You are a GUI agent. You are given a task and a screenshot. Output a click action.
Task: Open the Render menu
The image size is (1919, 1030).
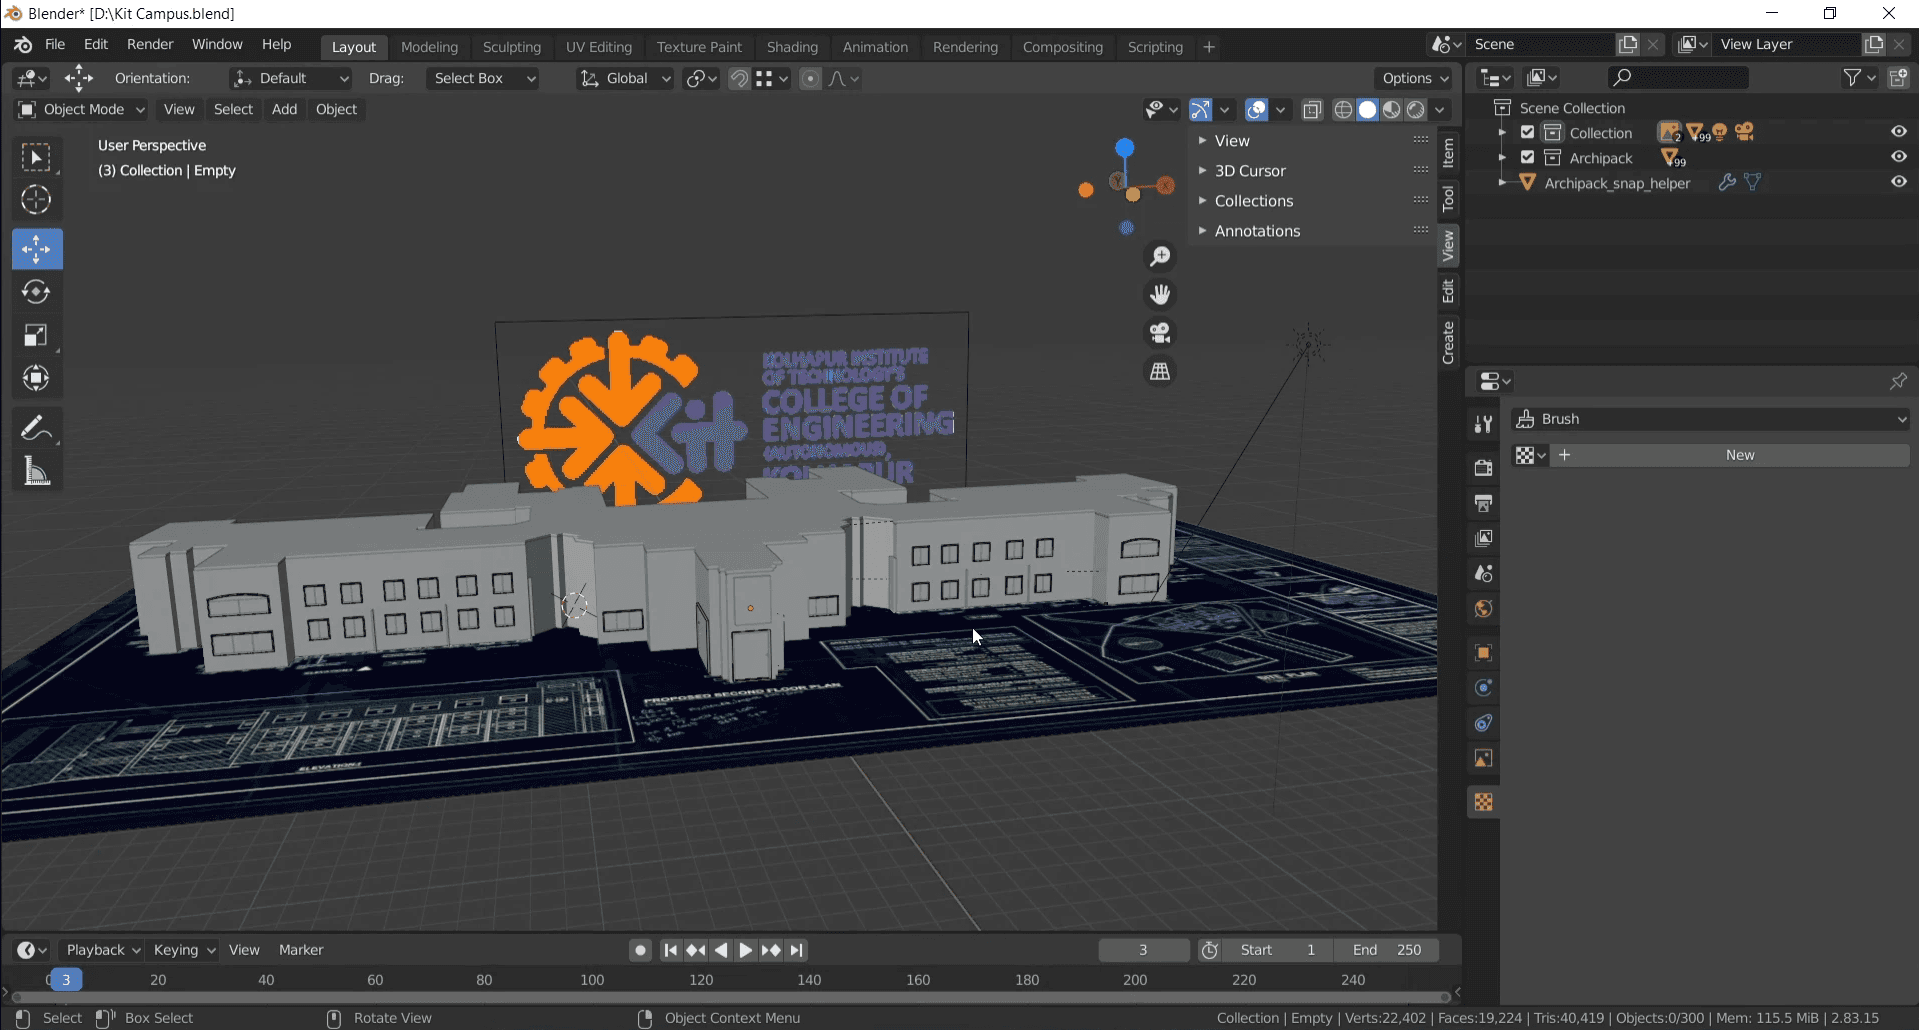pyautogui.click(x=150, y=45)
